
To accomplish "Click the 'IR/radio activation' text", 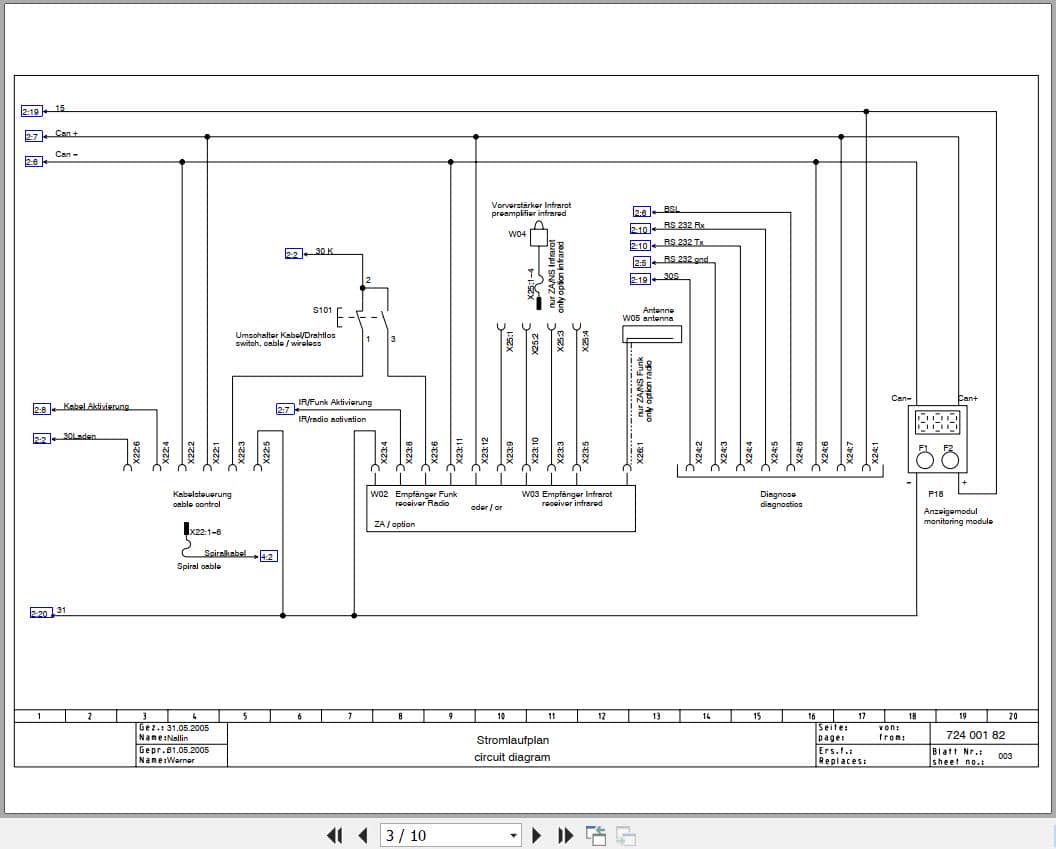I will tap(332, 419).
